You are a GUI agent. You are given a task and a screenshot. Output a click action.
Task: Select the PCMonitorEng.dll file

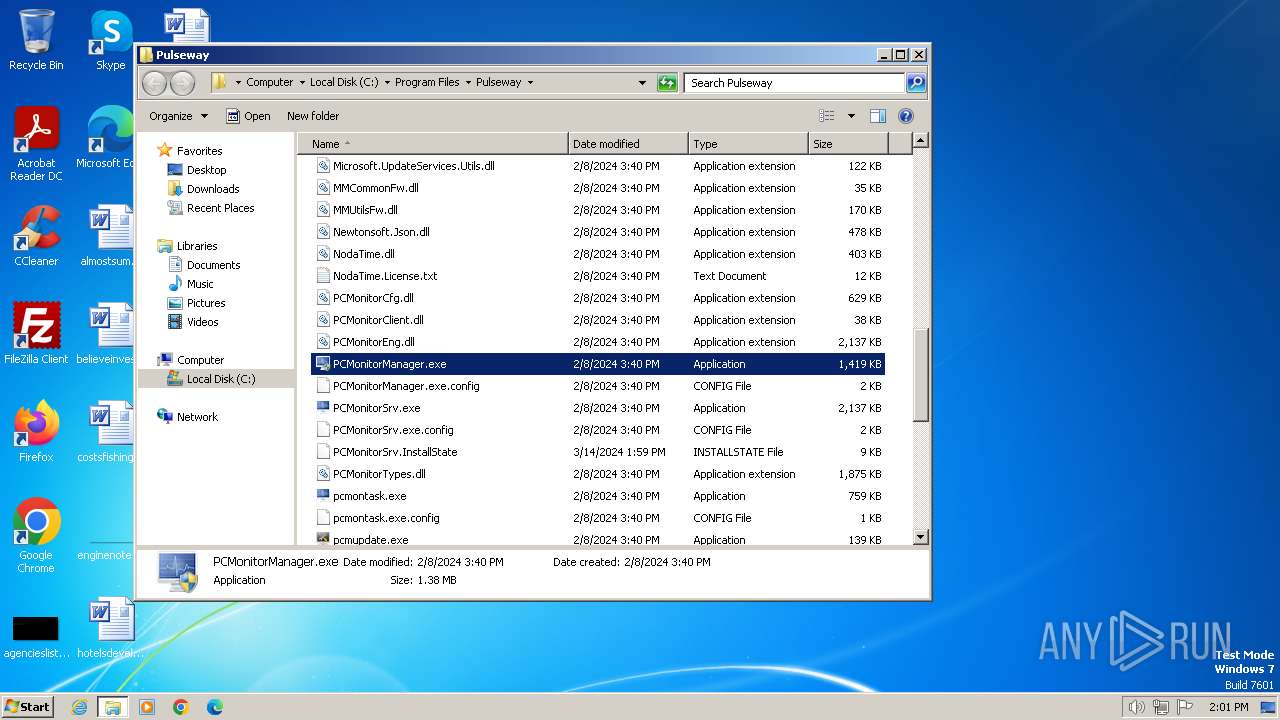(x=373, y=342)
